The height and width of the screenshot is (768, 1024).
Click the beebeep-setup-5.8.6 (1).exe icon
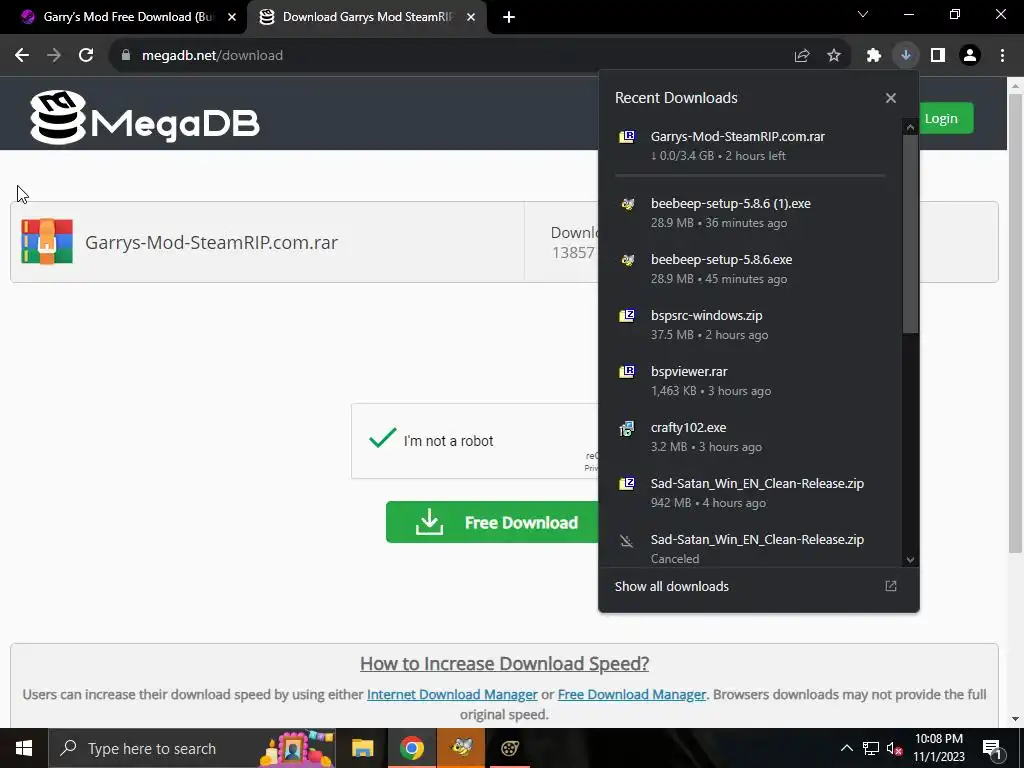pos(627,204)
